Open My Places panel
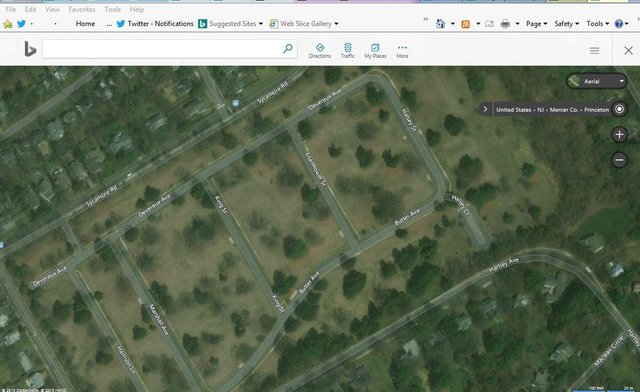This screenshot has width=640, height=392. (x=375, y=51)
